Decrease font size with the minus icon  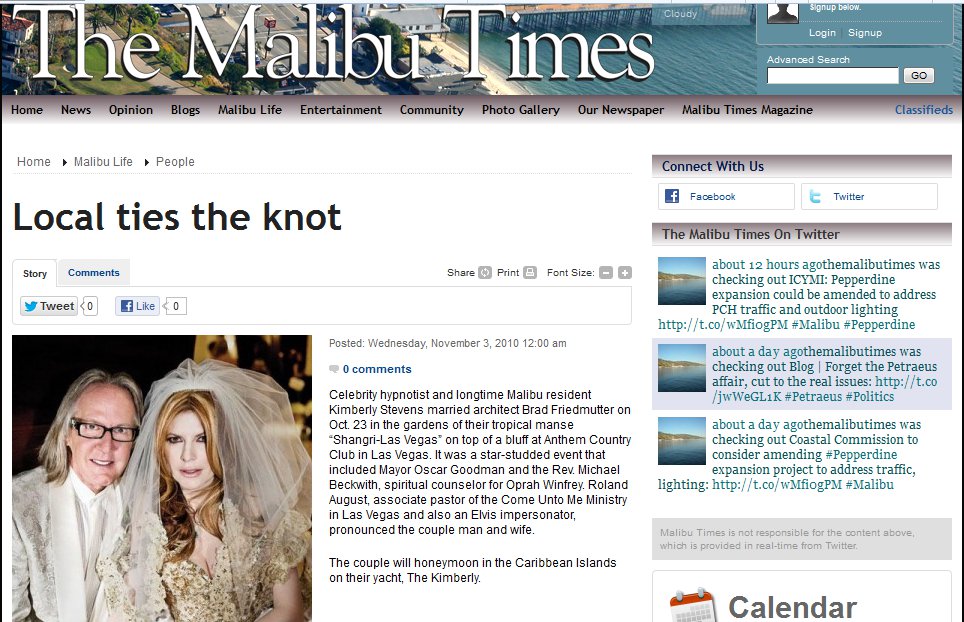tap(606, 273)
